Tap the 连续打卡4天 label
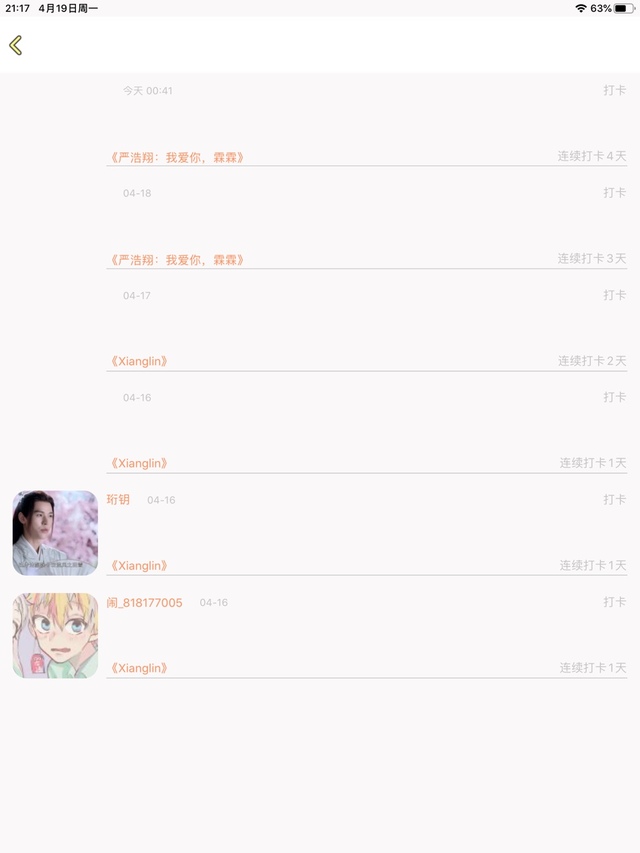 (592, 156)
